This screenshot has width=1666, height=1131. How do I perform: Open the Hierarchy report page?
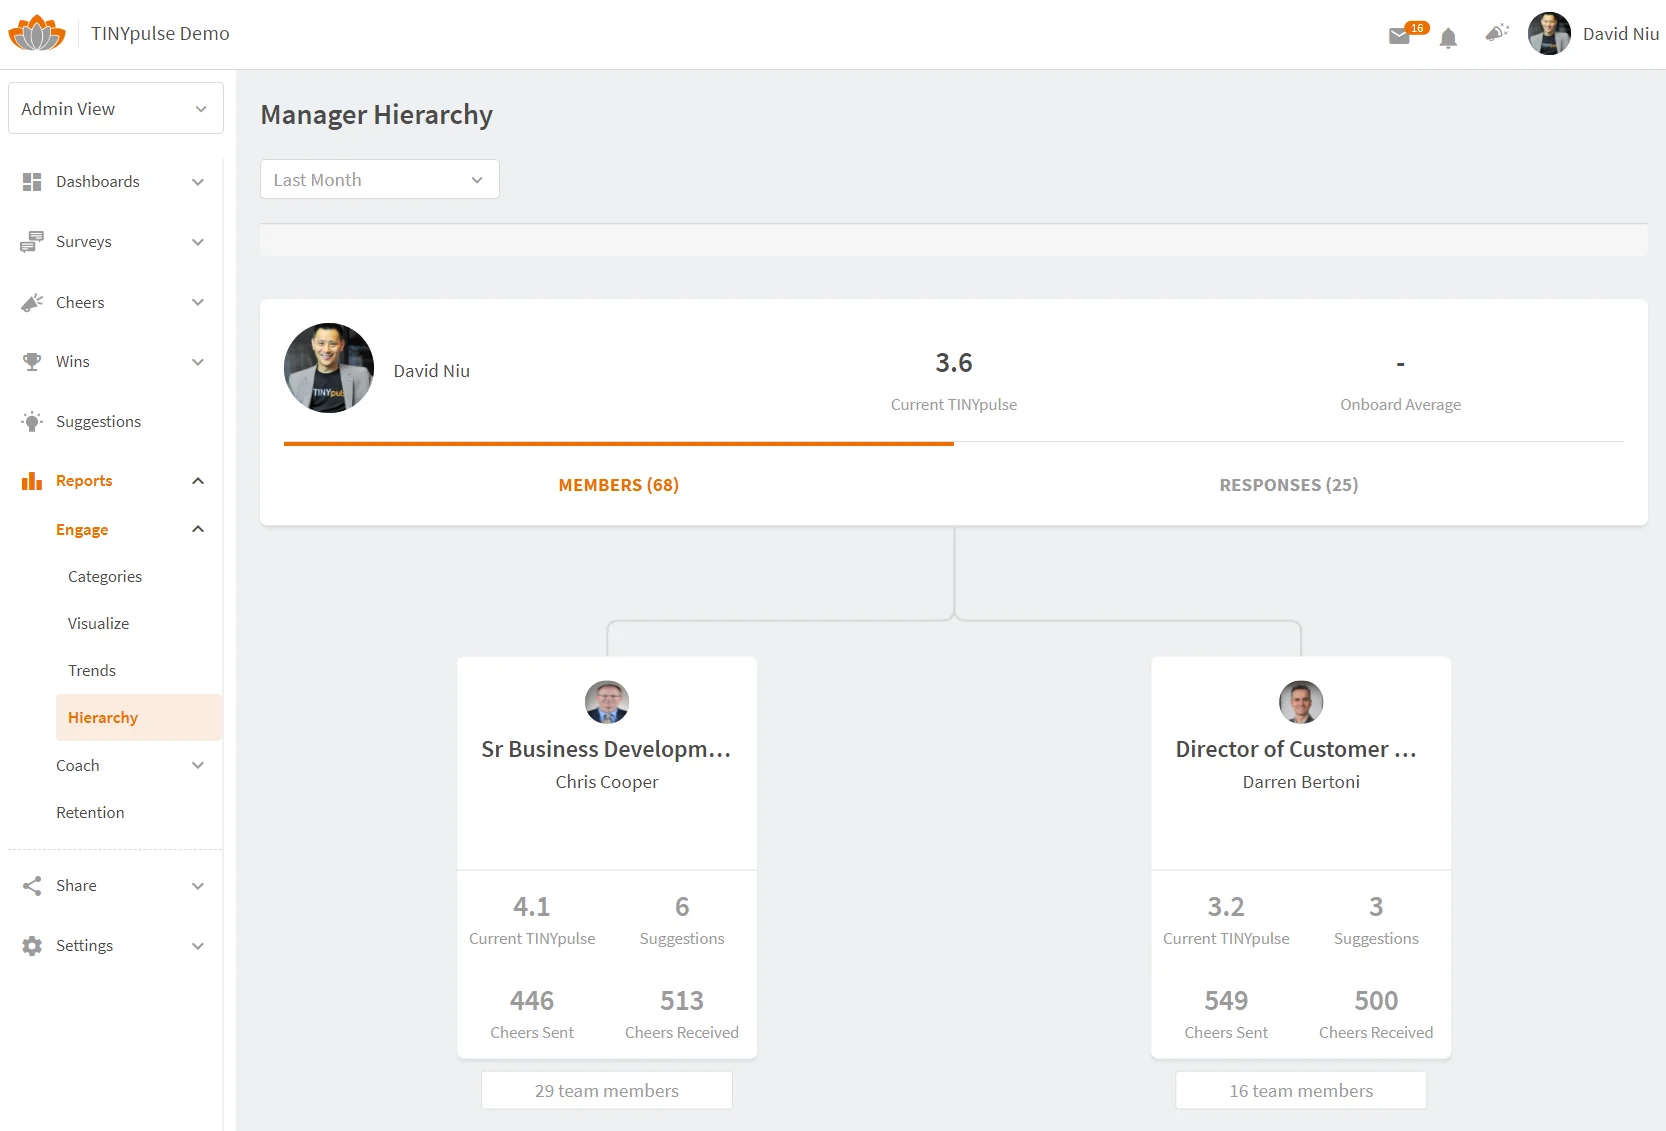pyautogui.click(x=103, y=717)
